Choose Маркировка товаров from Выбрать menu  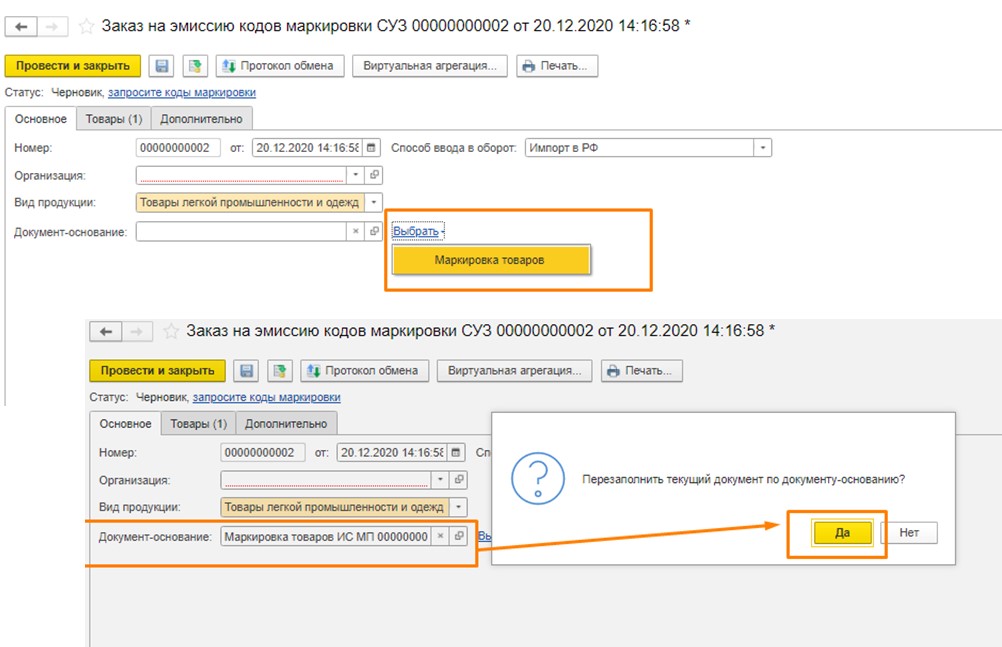pyautogui.click(x=491, y=260)
